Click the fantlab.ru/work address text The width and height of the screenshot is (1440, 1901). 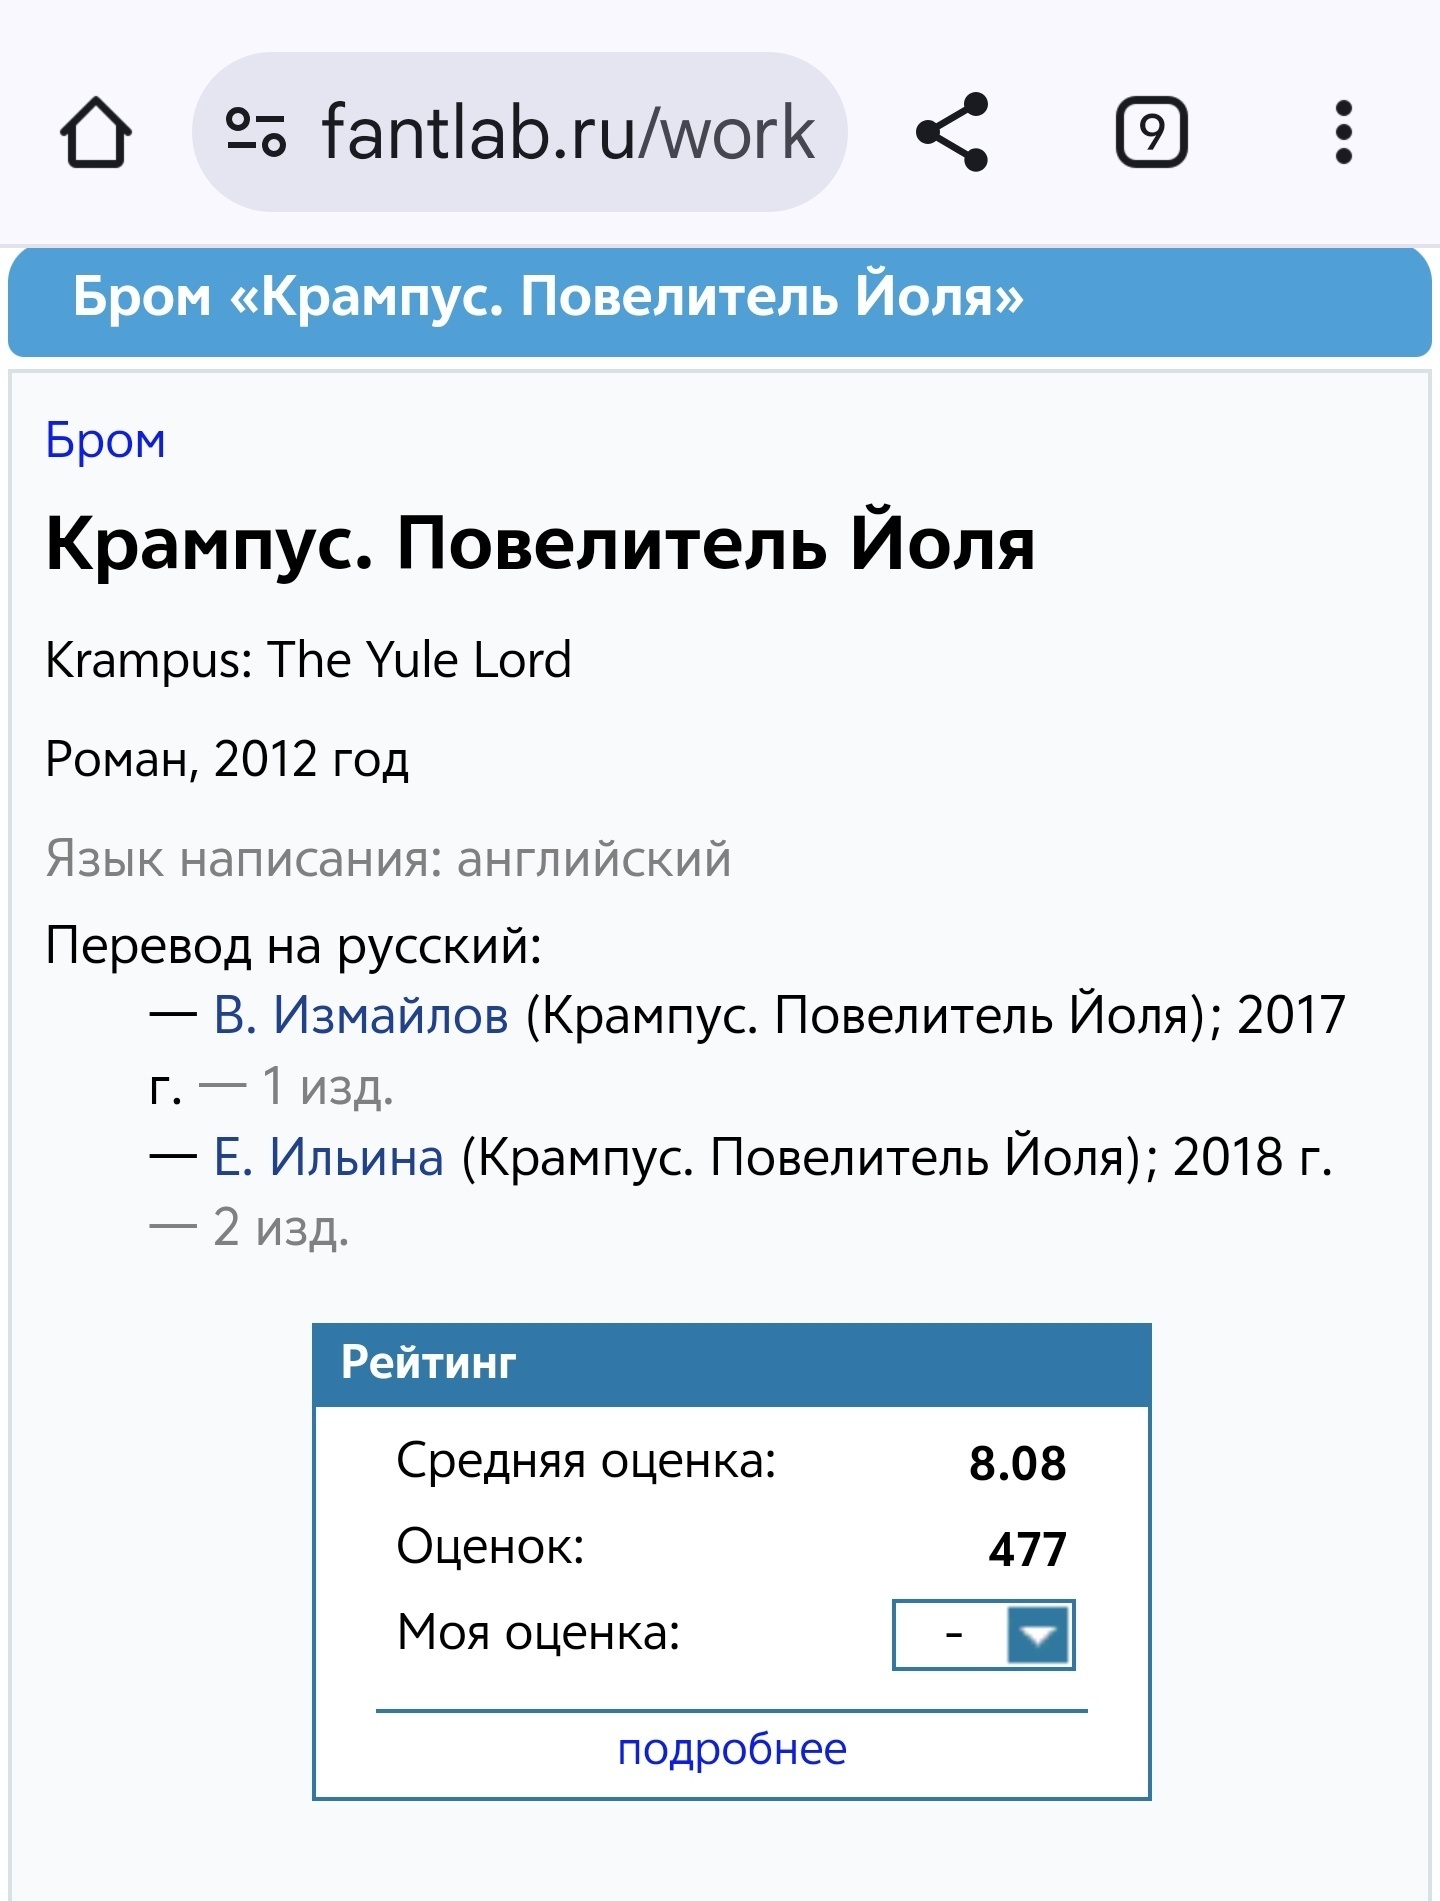click(567, 132)
